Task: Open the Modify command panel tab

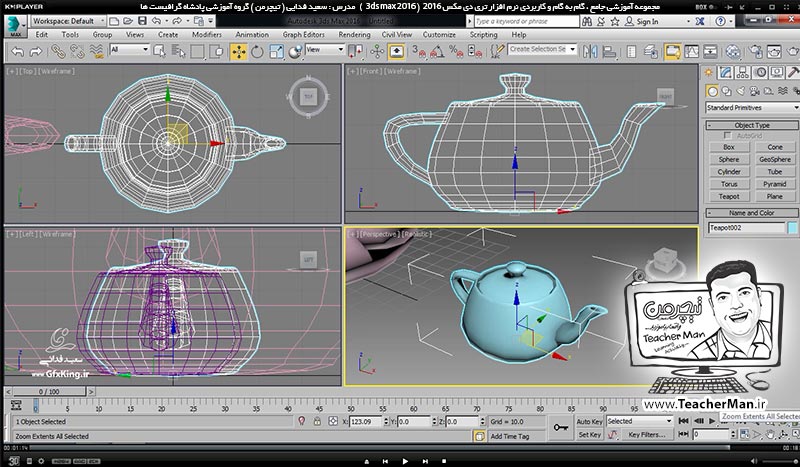Action: (726, 72)
